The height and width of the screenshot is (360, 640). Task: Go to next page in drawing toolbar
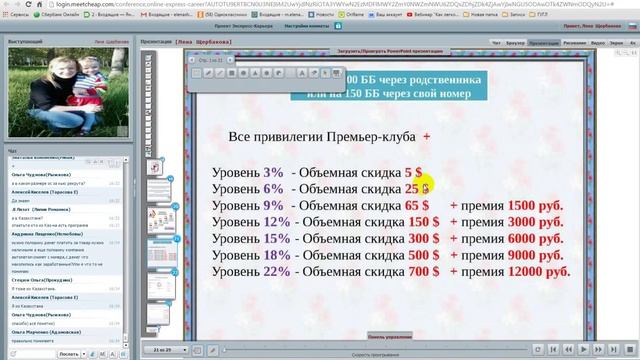[x=230, y=60]
